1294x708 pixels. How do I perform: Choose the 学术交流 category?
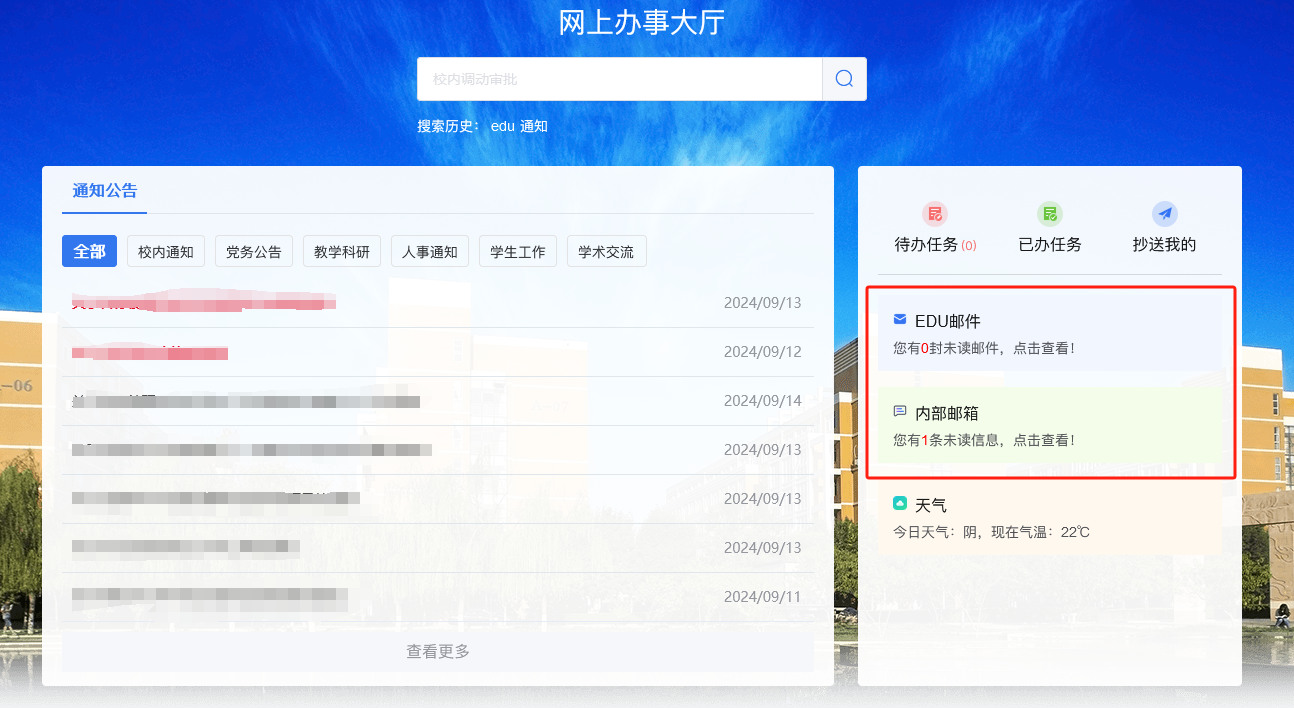point(606,252)
